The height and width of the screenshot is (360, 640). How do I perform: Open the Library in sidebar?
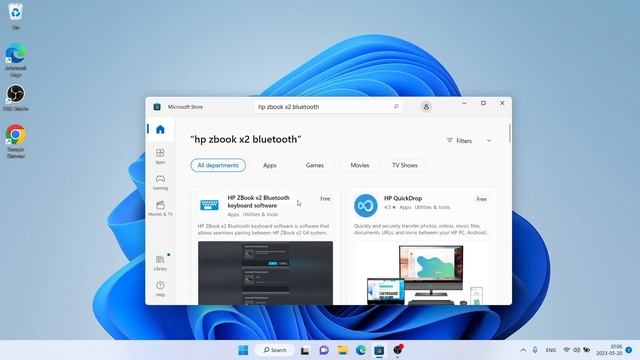coord(160,263)
